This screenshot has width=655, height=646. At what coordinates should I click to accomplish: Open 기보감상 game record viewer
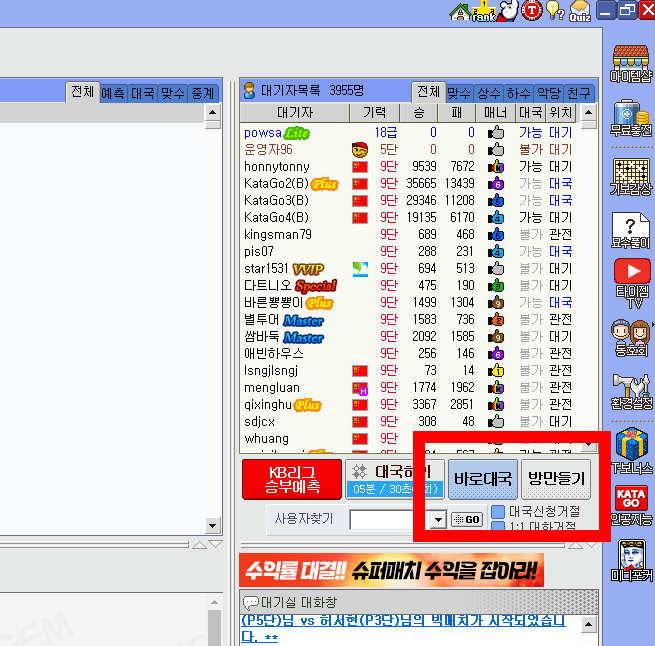631,176
